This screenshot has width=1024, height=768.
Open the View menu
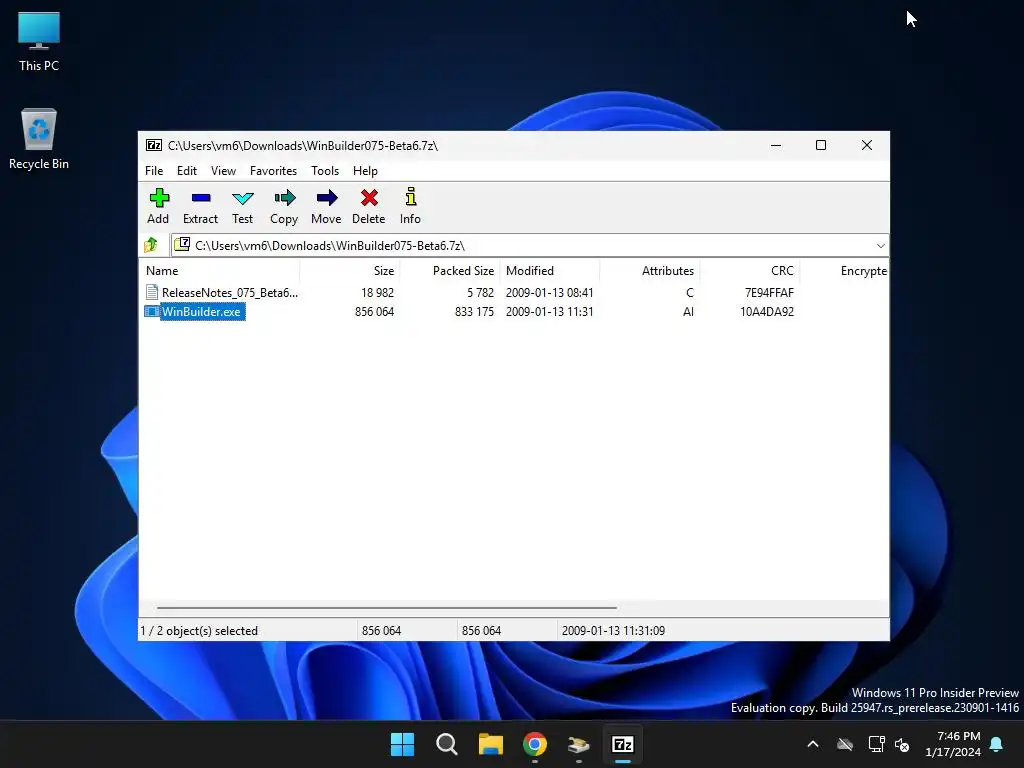click(x=223, y=170)
